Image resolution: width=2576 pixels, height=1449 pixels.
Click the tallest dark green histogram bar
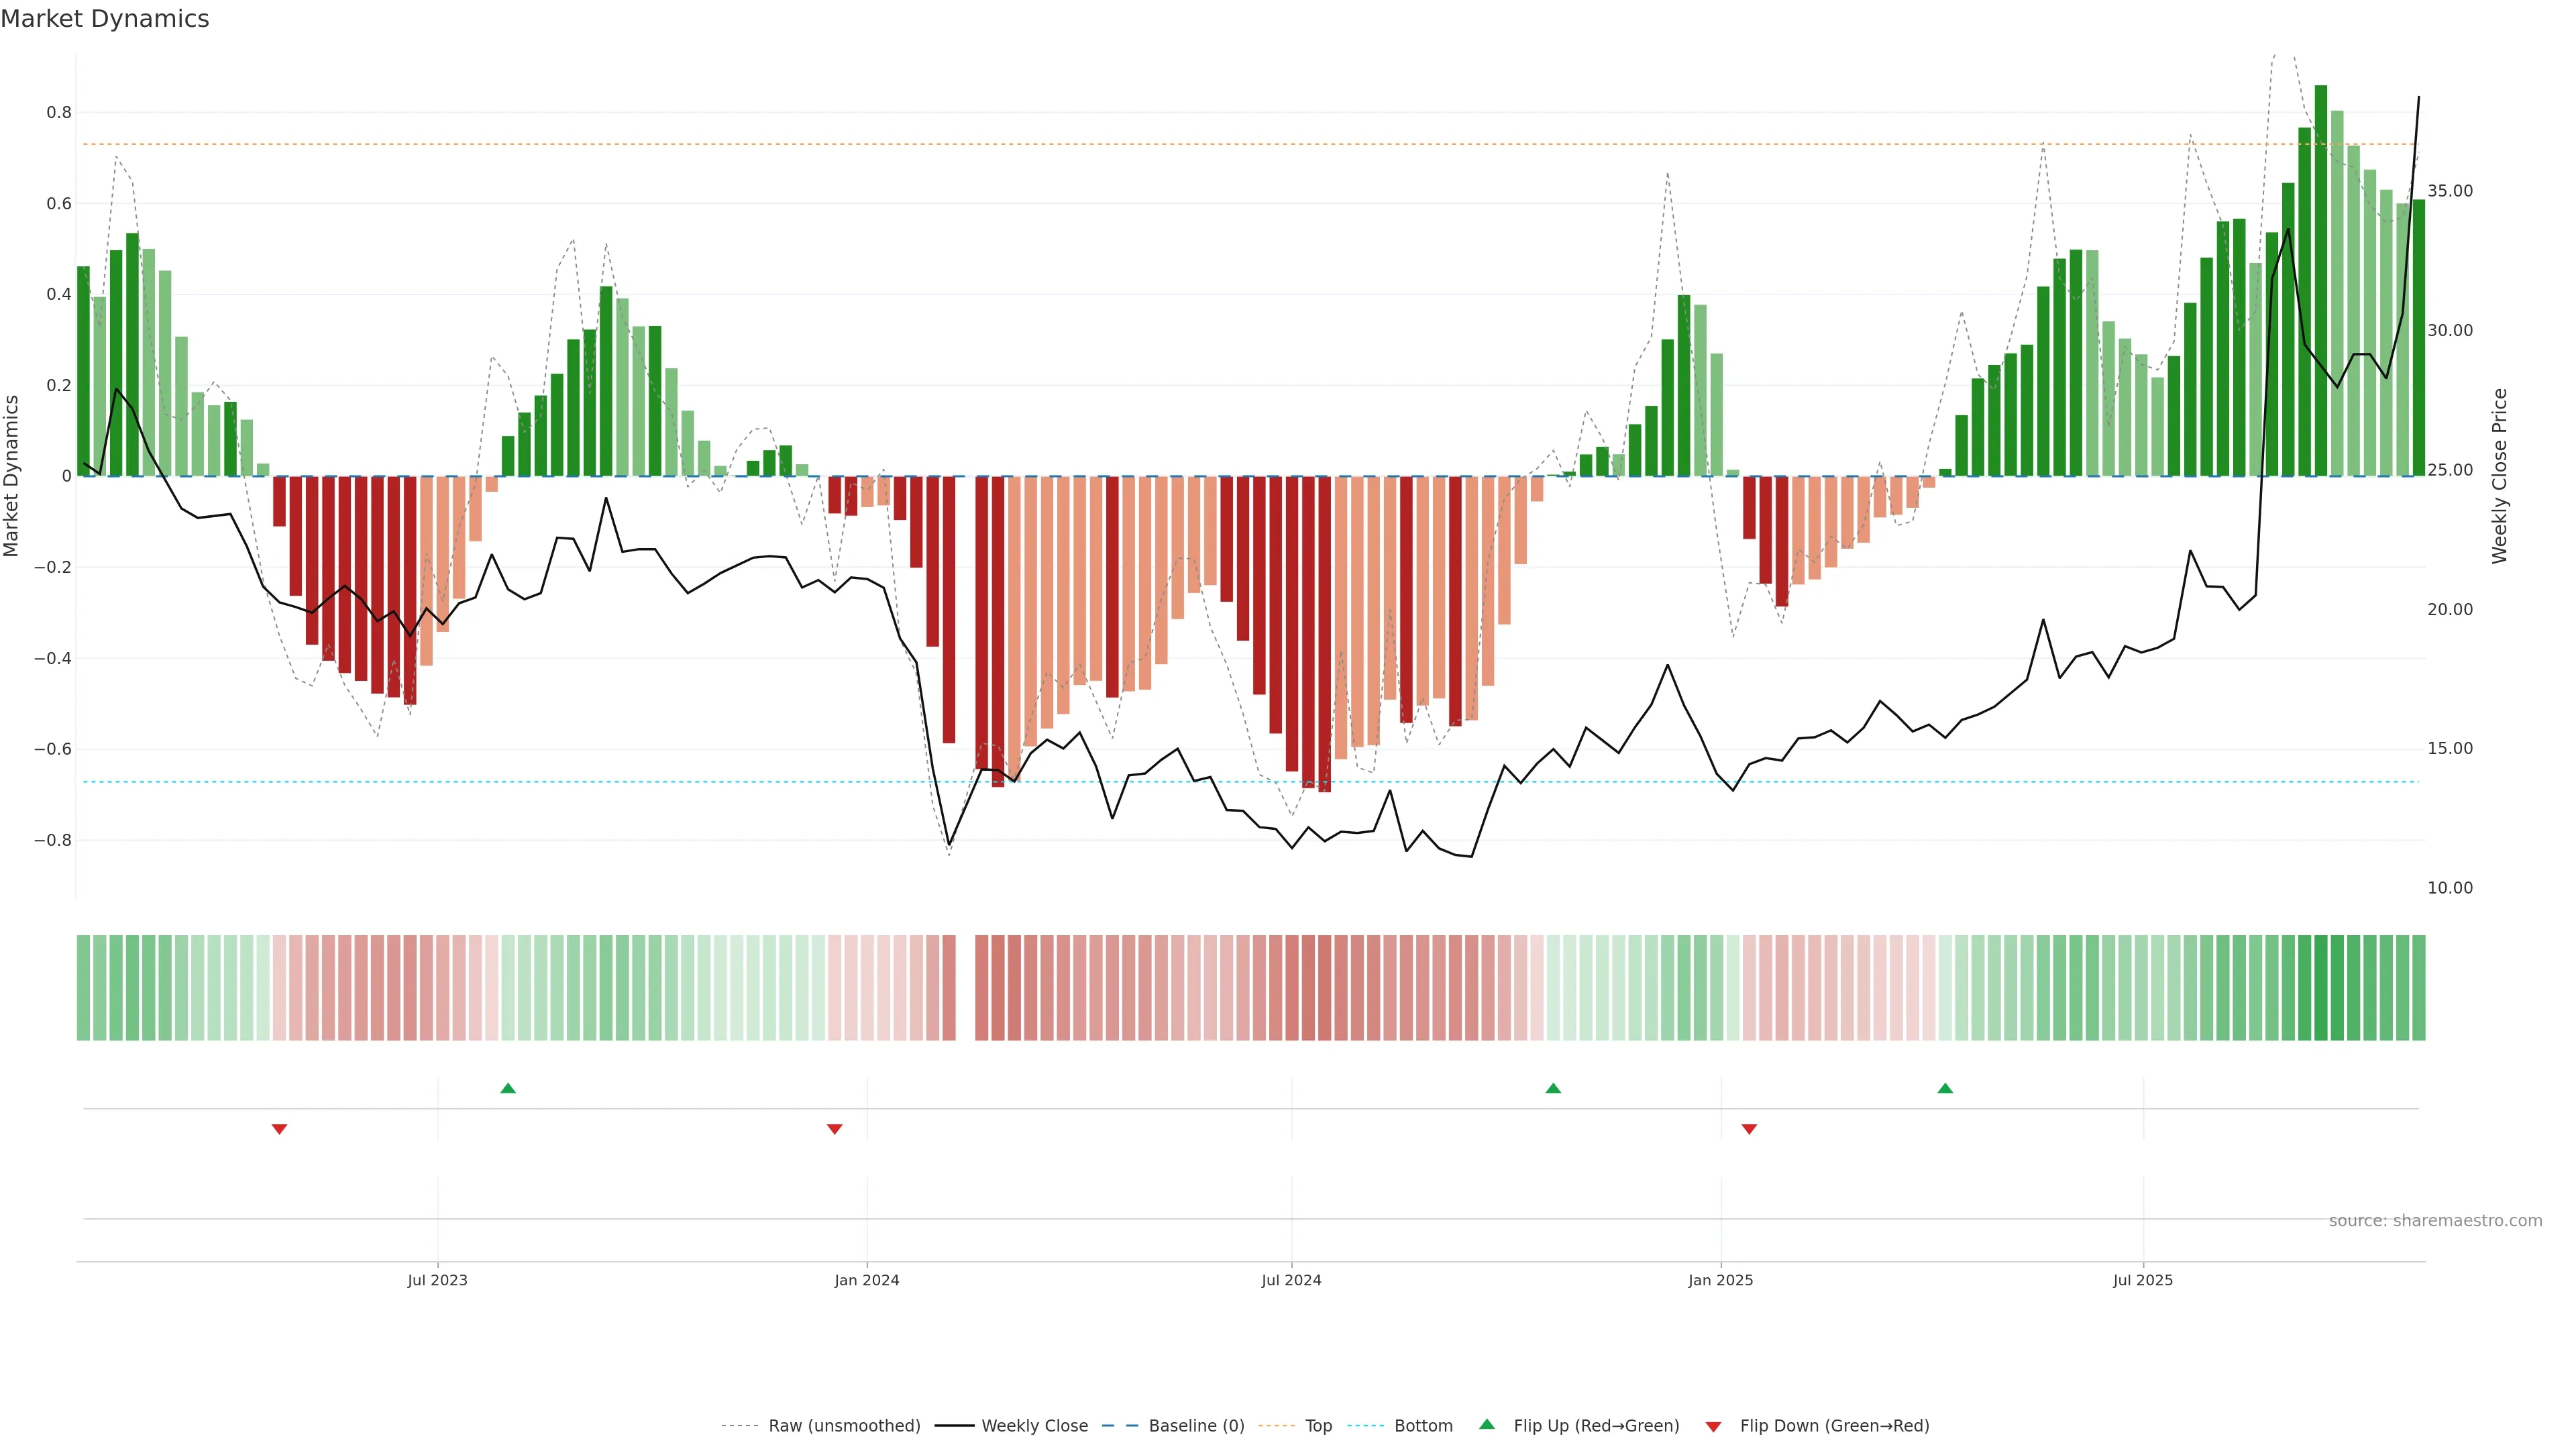click(x=2321, y=280)
